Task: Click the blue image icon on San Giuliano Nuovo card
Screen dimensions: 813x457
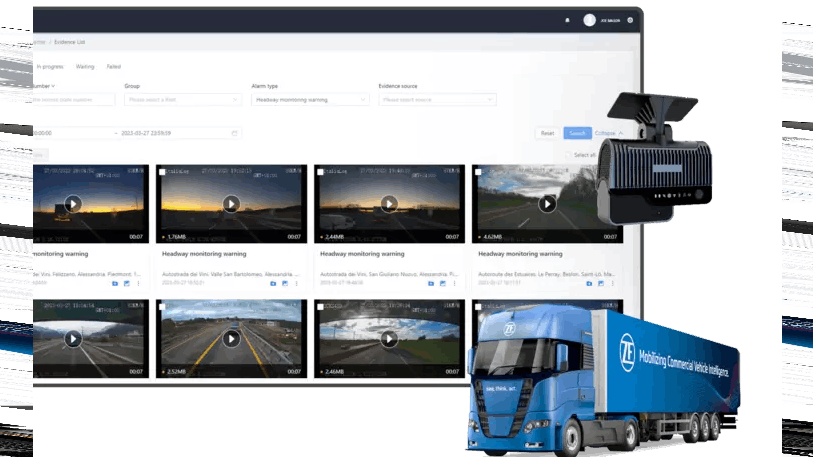Action: [443, 284]
